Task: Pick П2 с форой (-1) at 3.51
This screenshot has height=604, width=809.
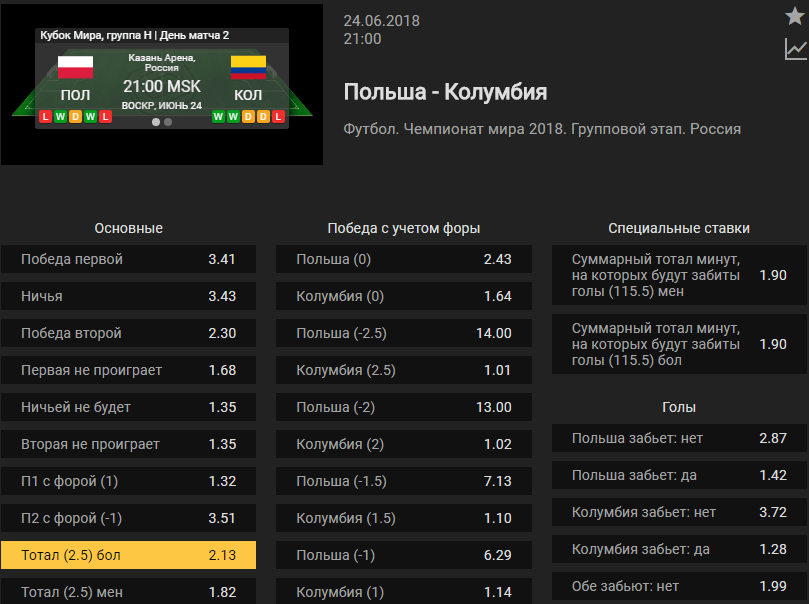Action: pyautogui.click(x=128, y=518)
